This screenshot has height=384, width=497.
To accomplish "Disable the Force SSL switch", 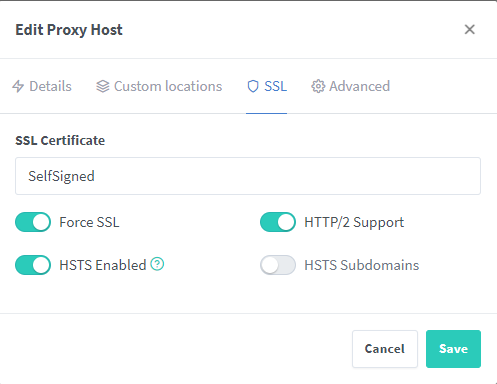I will [33, 222].
